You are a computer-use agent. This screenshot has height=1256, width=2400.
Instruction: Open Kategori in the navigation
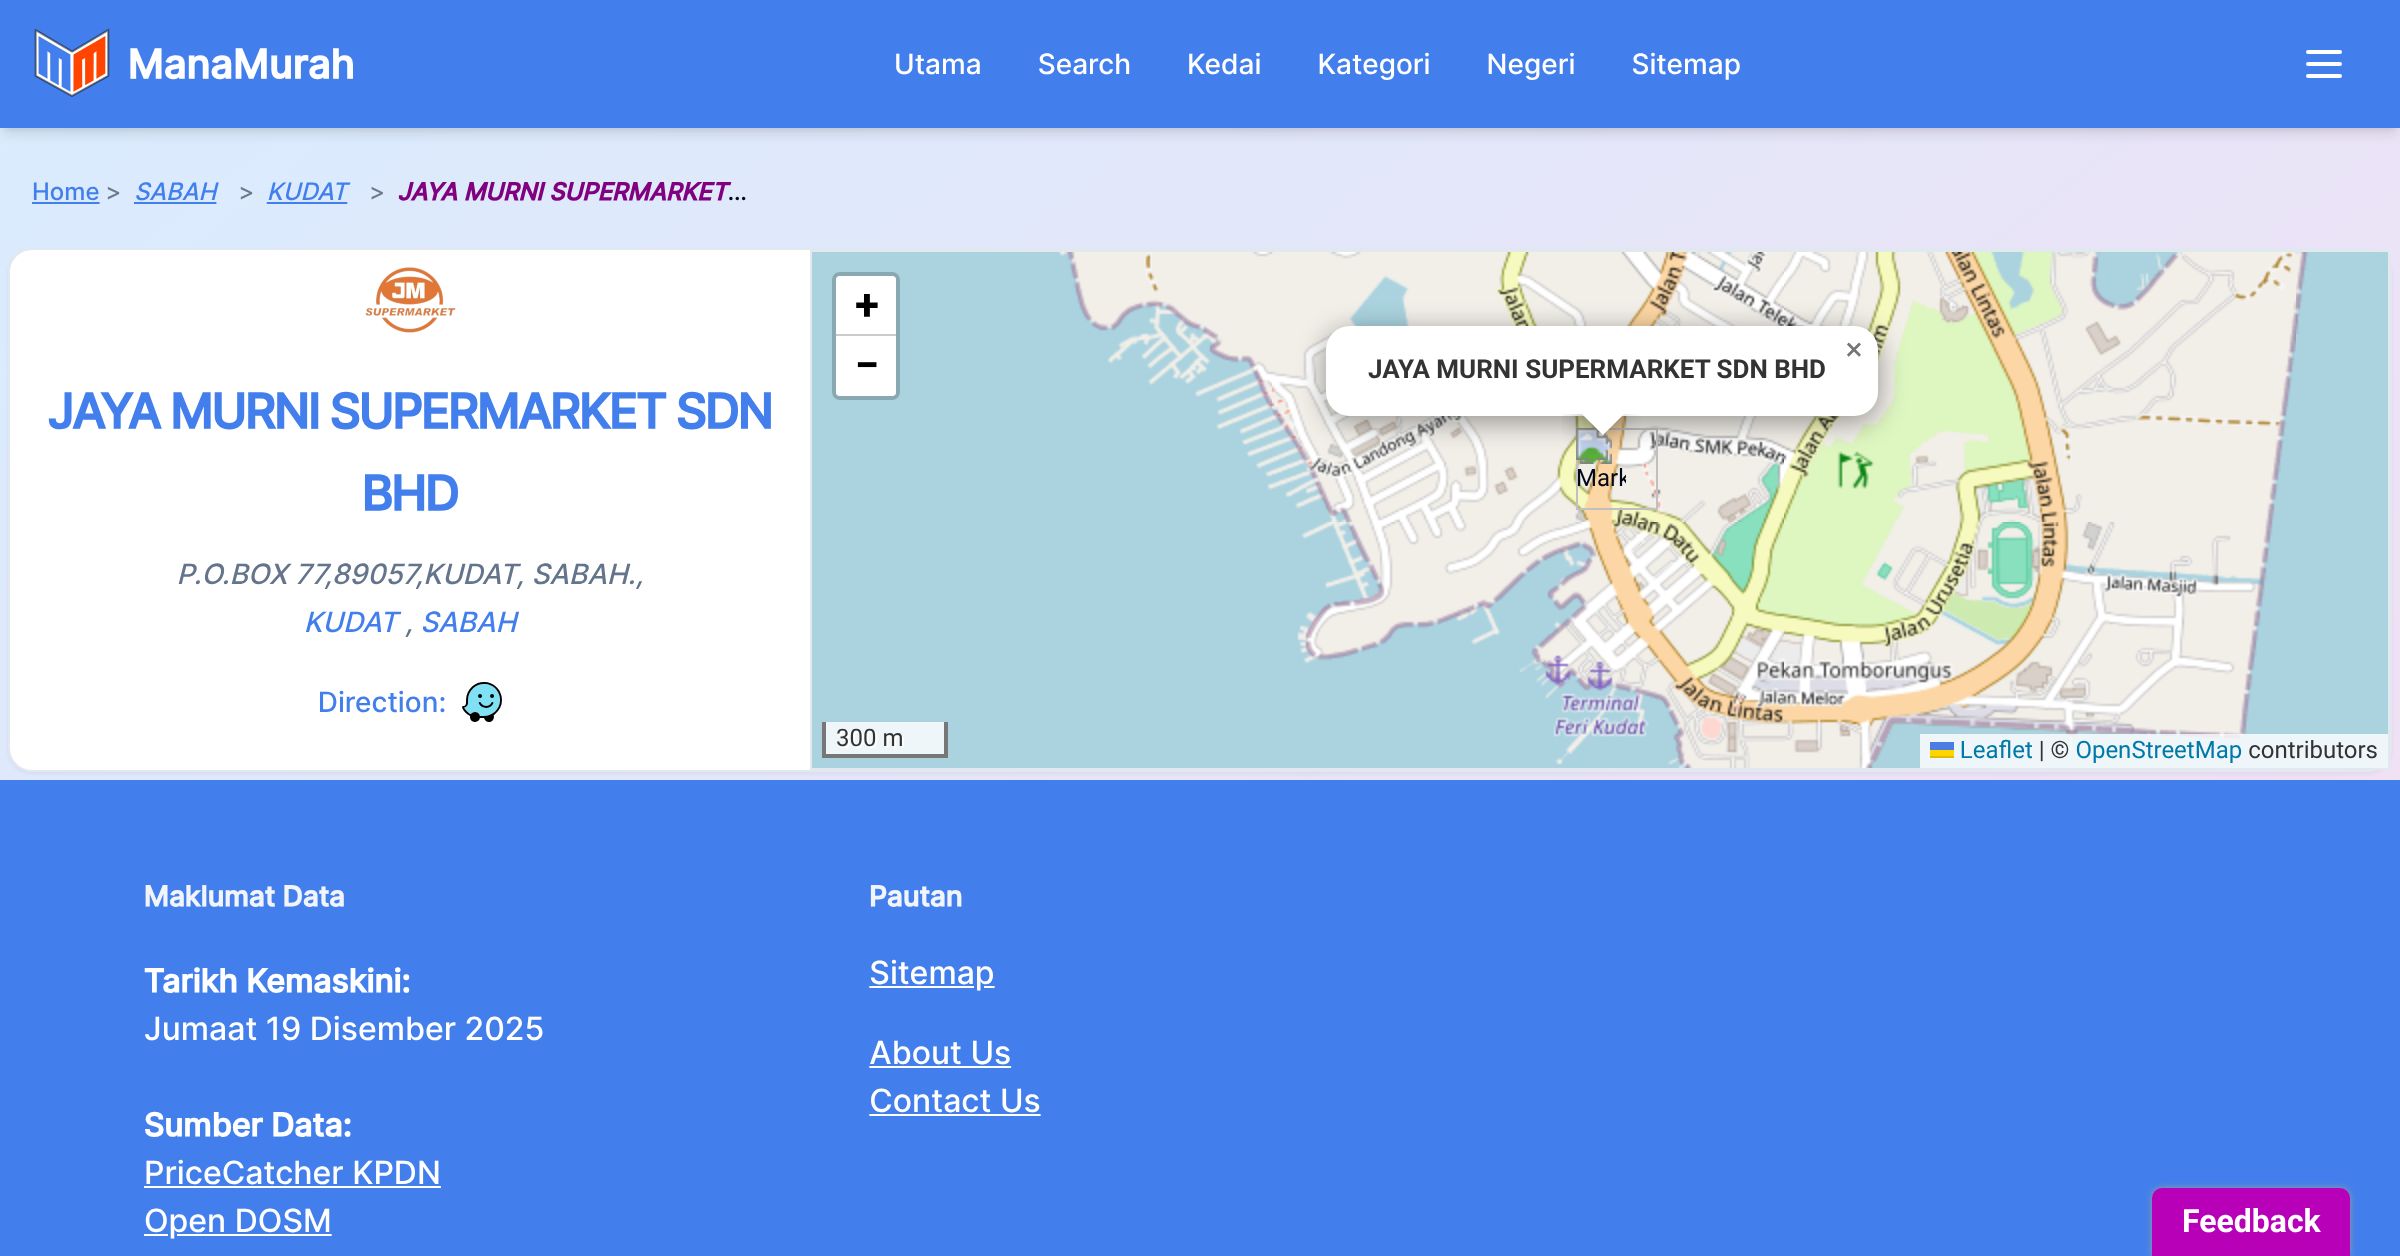point(1373,64)
